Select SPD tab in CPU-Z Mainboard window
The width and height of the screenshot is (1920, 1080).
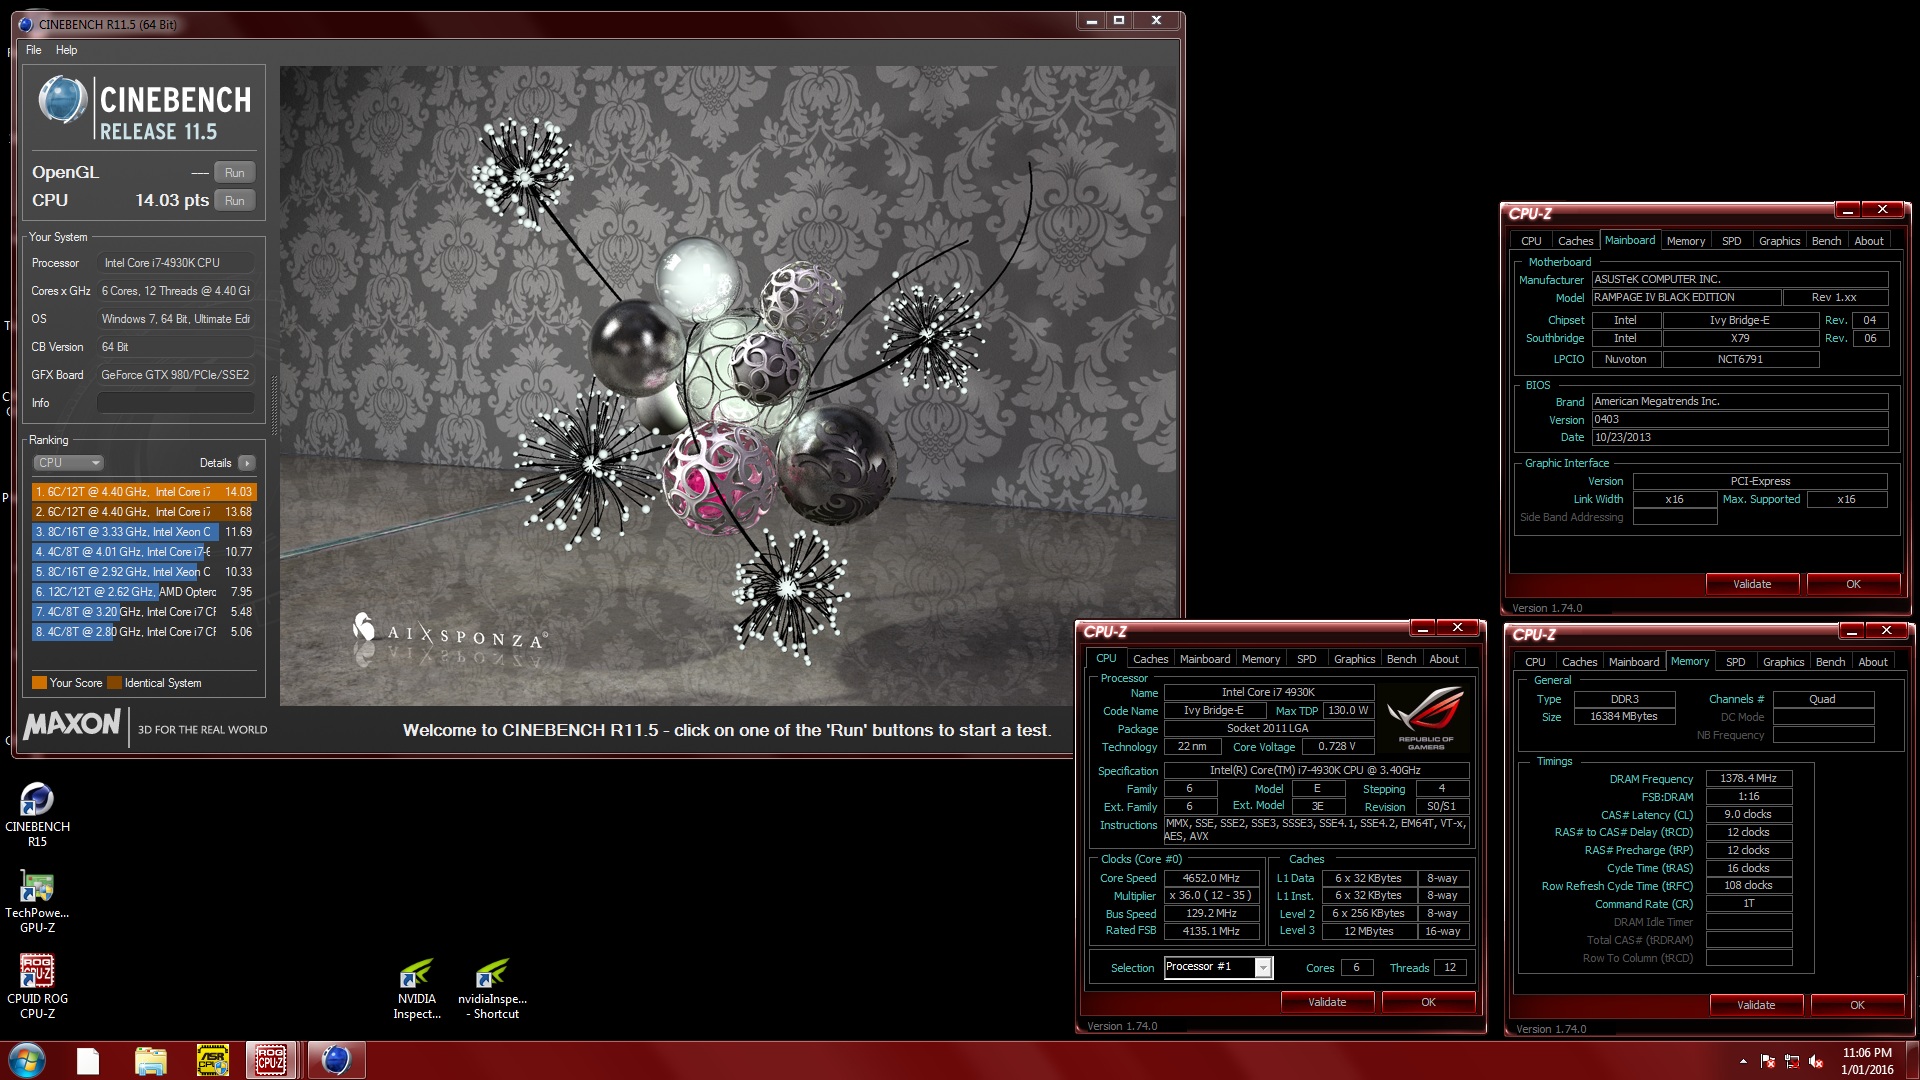point(1731,241)
